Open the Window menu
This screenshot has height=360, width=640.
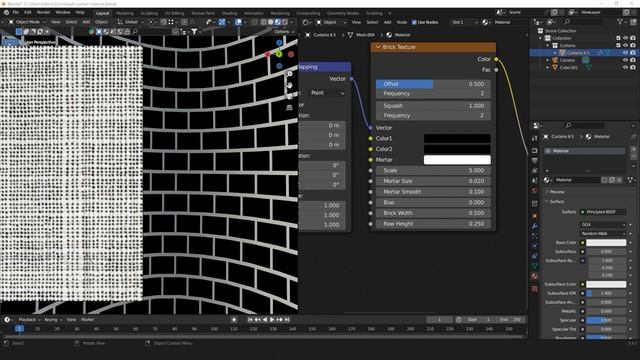click(x=62, y=13)
